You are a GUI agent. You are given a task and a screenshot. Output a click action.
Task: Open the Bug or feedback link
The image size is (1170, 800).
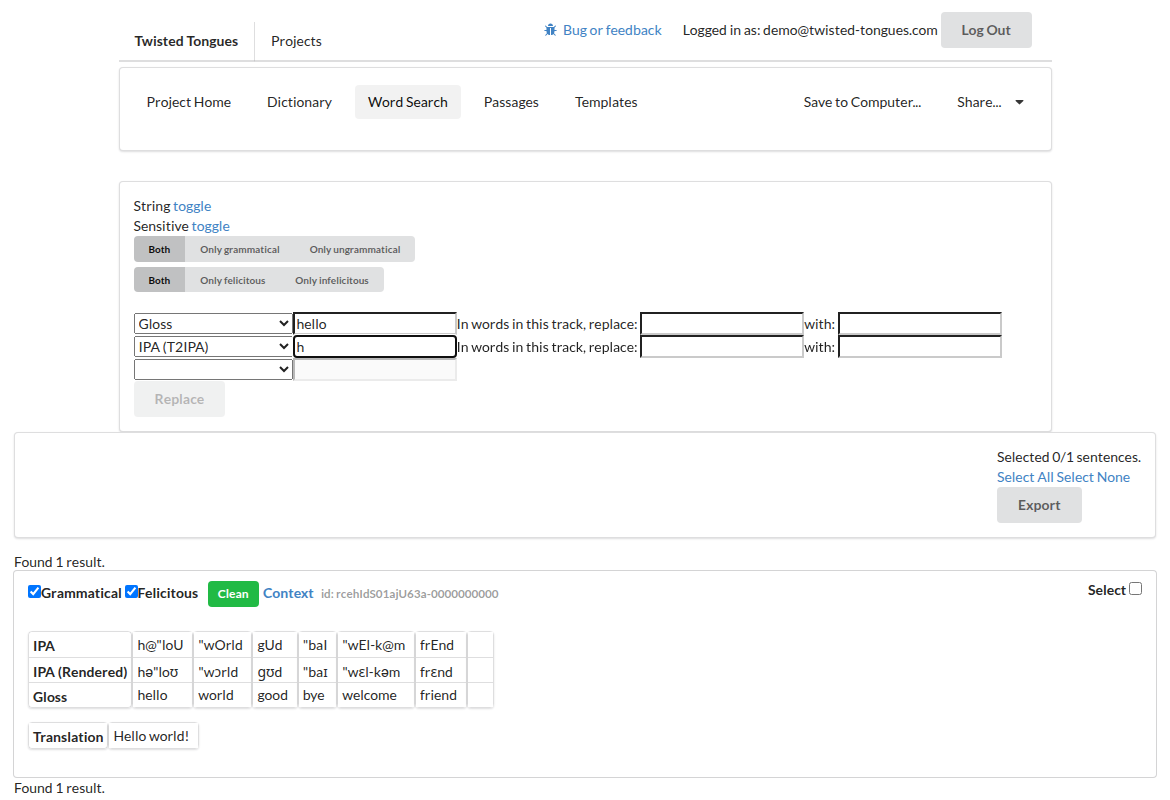[x=612, y=30]
